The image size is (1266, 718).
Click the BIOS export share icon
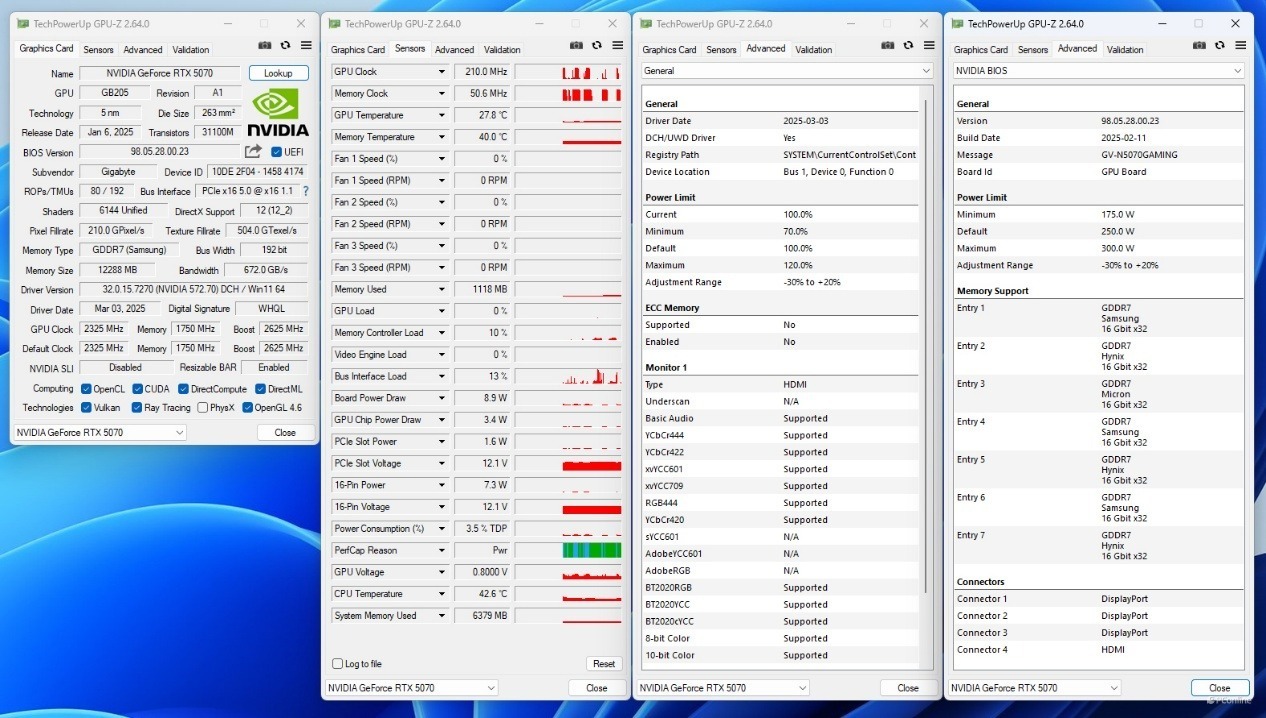(253, 152)
